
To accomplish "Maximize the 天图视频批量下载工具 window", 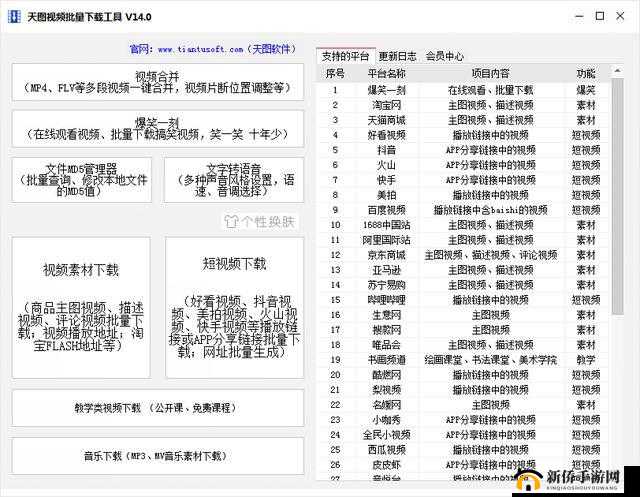I will (600, 16).
